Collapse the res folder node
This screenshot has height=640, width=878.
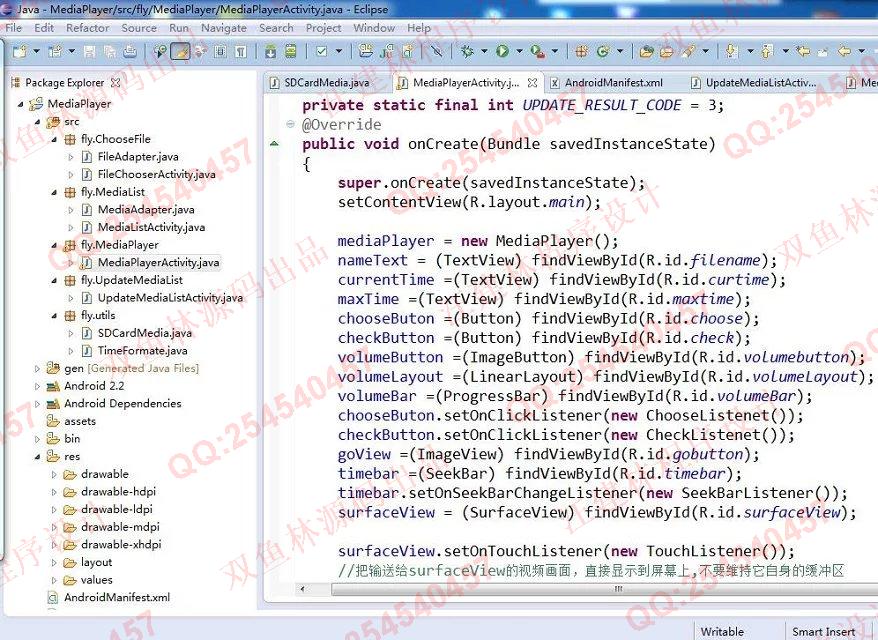[38, 456]
